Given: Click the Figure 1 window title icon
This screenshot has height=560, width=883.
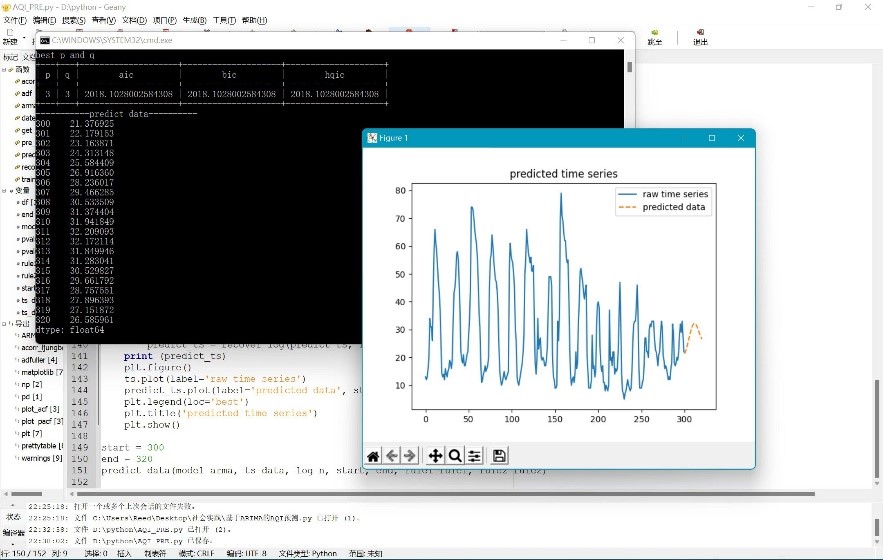Looking at the screenshot, I should click(x=372, y=138).
